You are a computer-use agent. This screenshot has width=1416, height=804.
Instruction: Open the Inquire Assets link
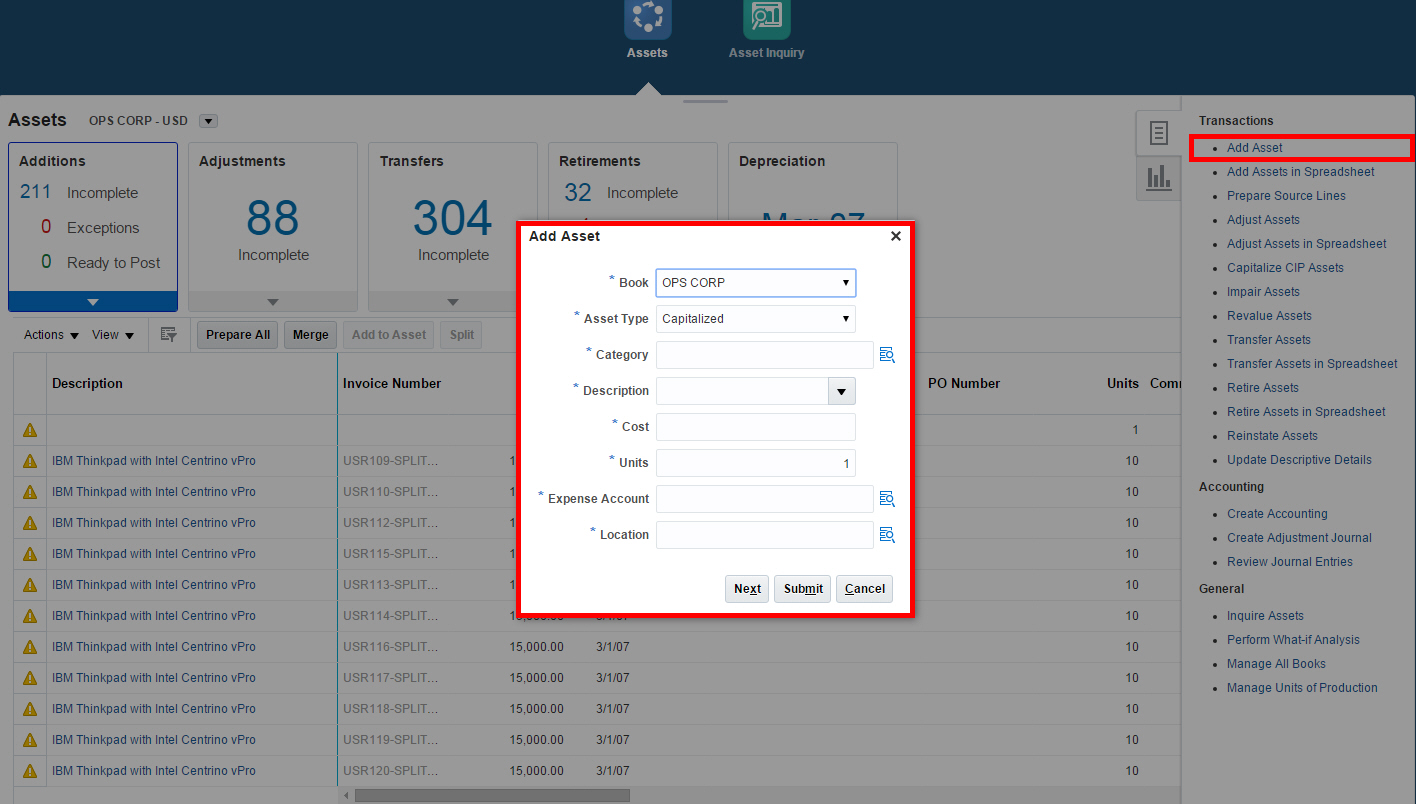[1265, 616]
